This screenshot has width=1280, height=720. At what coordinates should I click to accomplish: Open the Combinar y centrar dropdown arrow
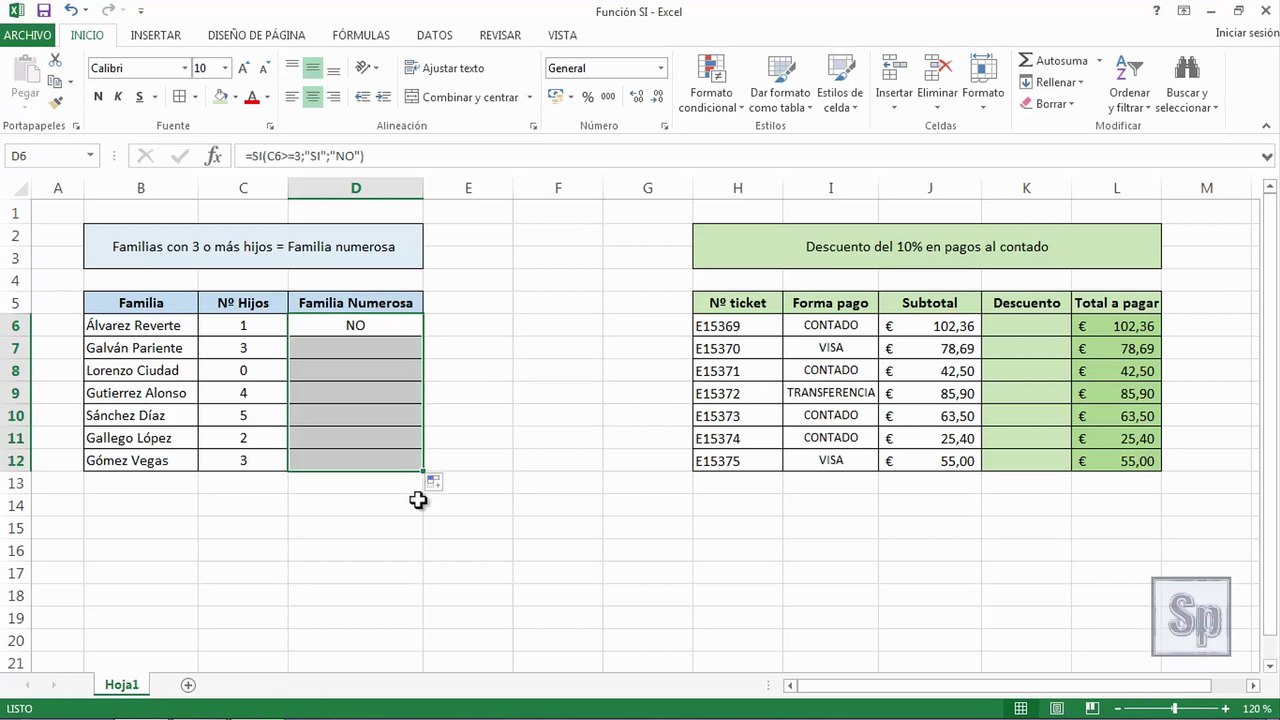(x=530, y=97)
